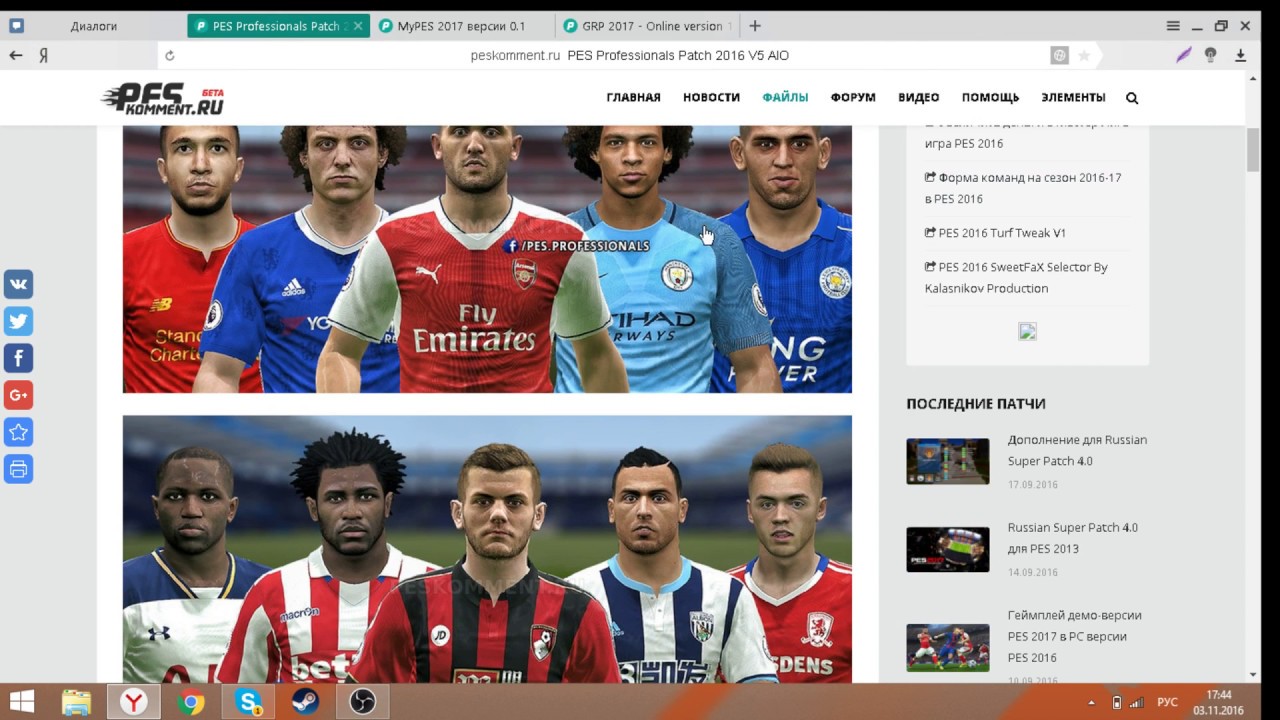The image size is (1280, 720).
Task: Click the broken image in sidebar widget
Action: click(1027, 332)
